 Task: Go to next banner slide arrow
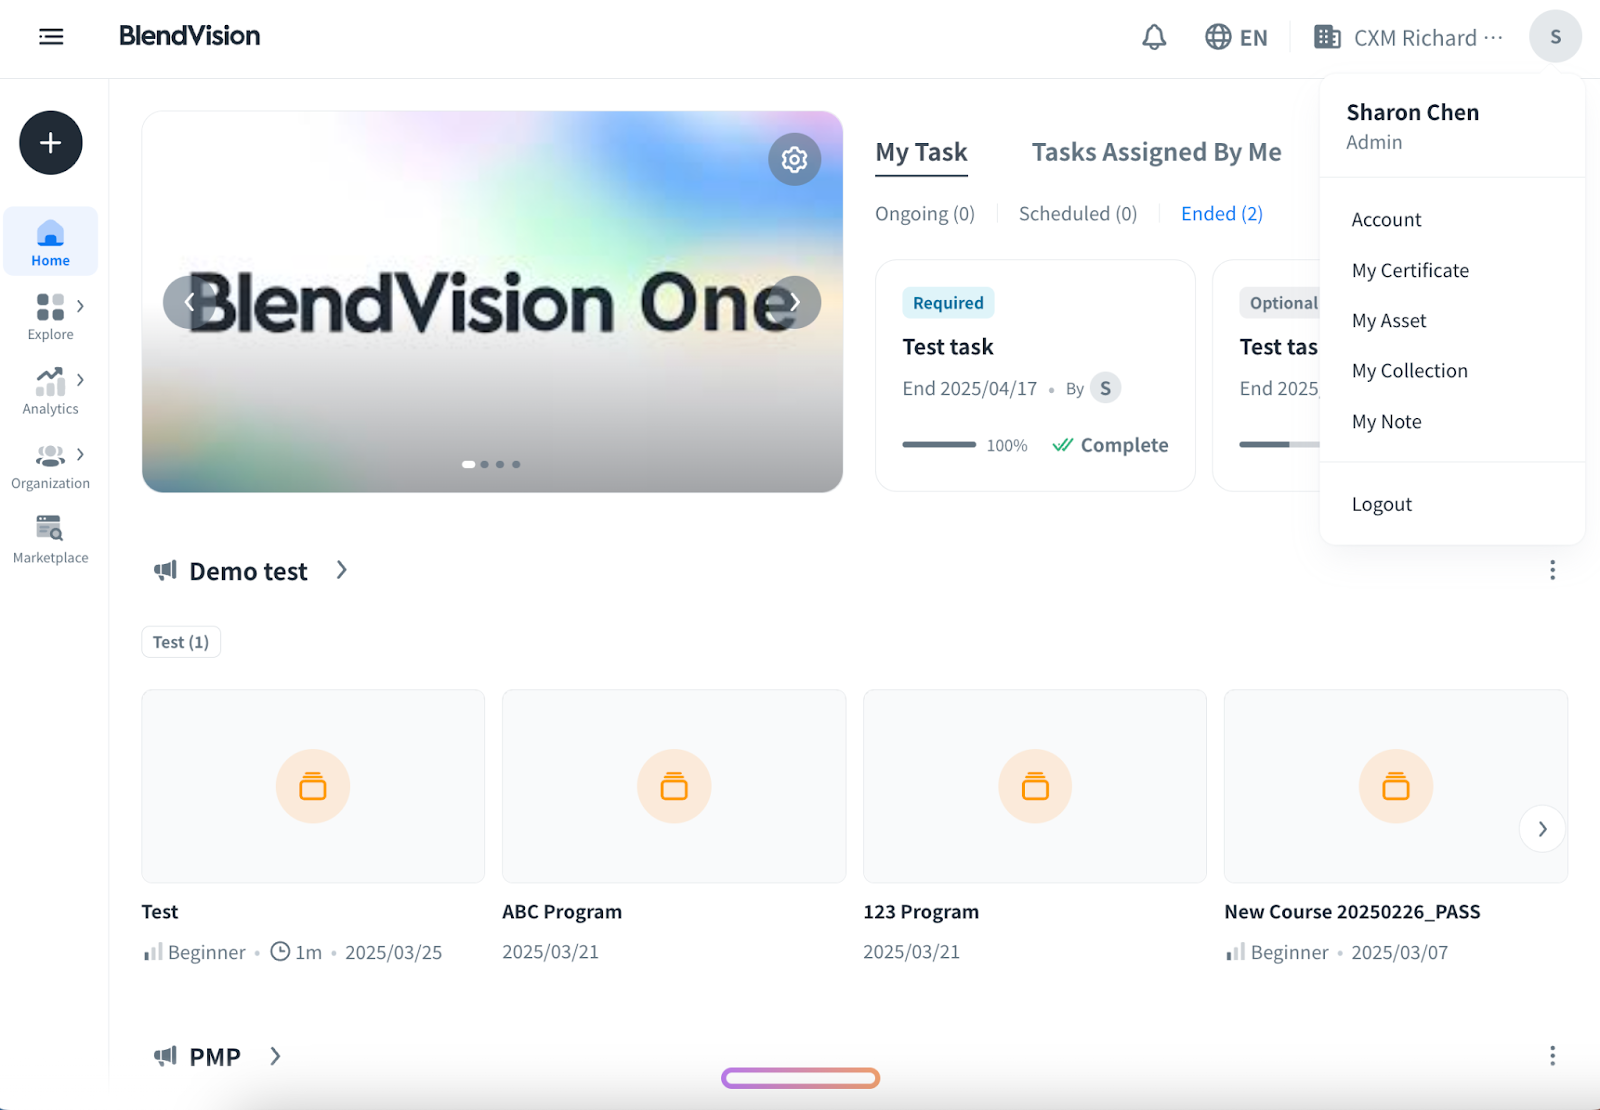[x=795, y=302]
